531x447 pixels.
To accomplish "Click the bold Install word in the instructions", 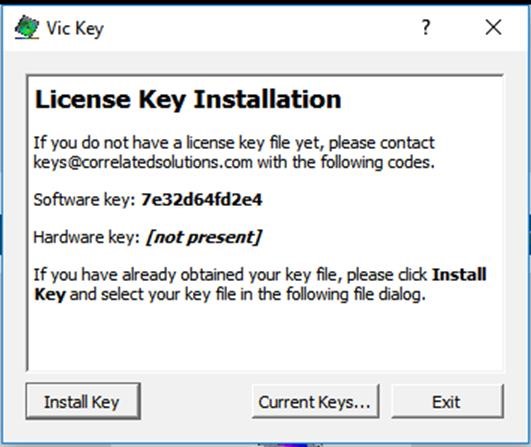I will pyautogui.click(x=459, y=274).
